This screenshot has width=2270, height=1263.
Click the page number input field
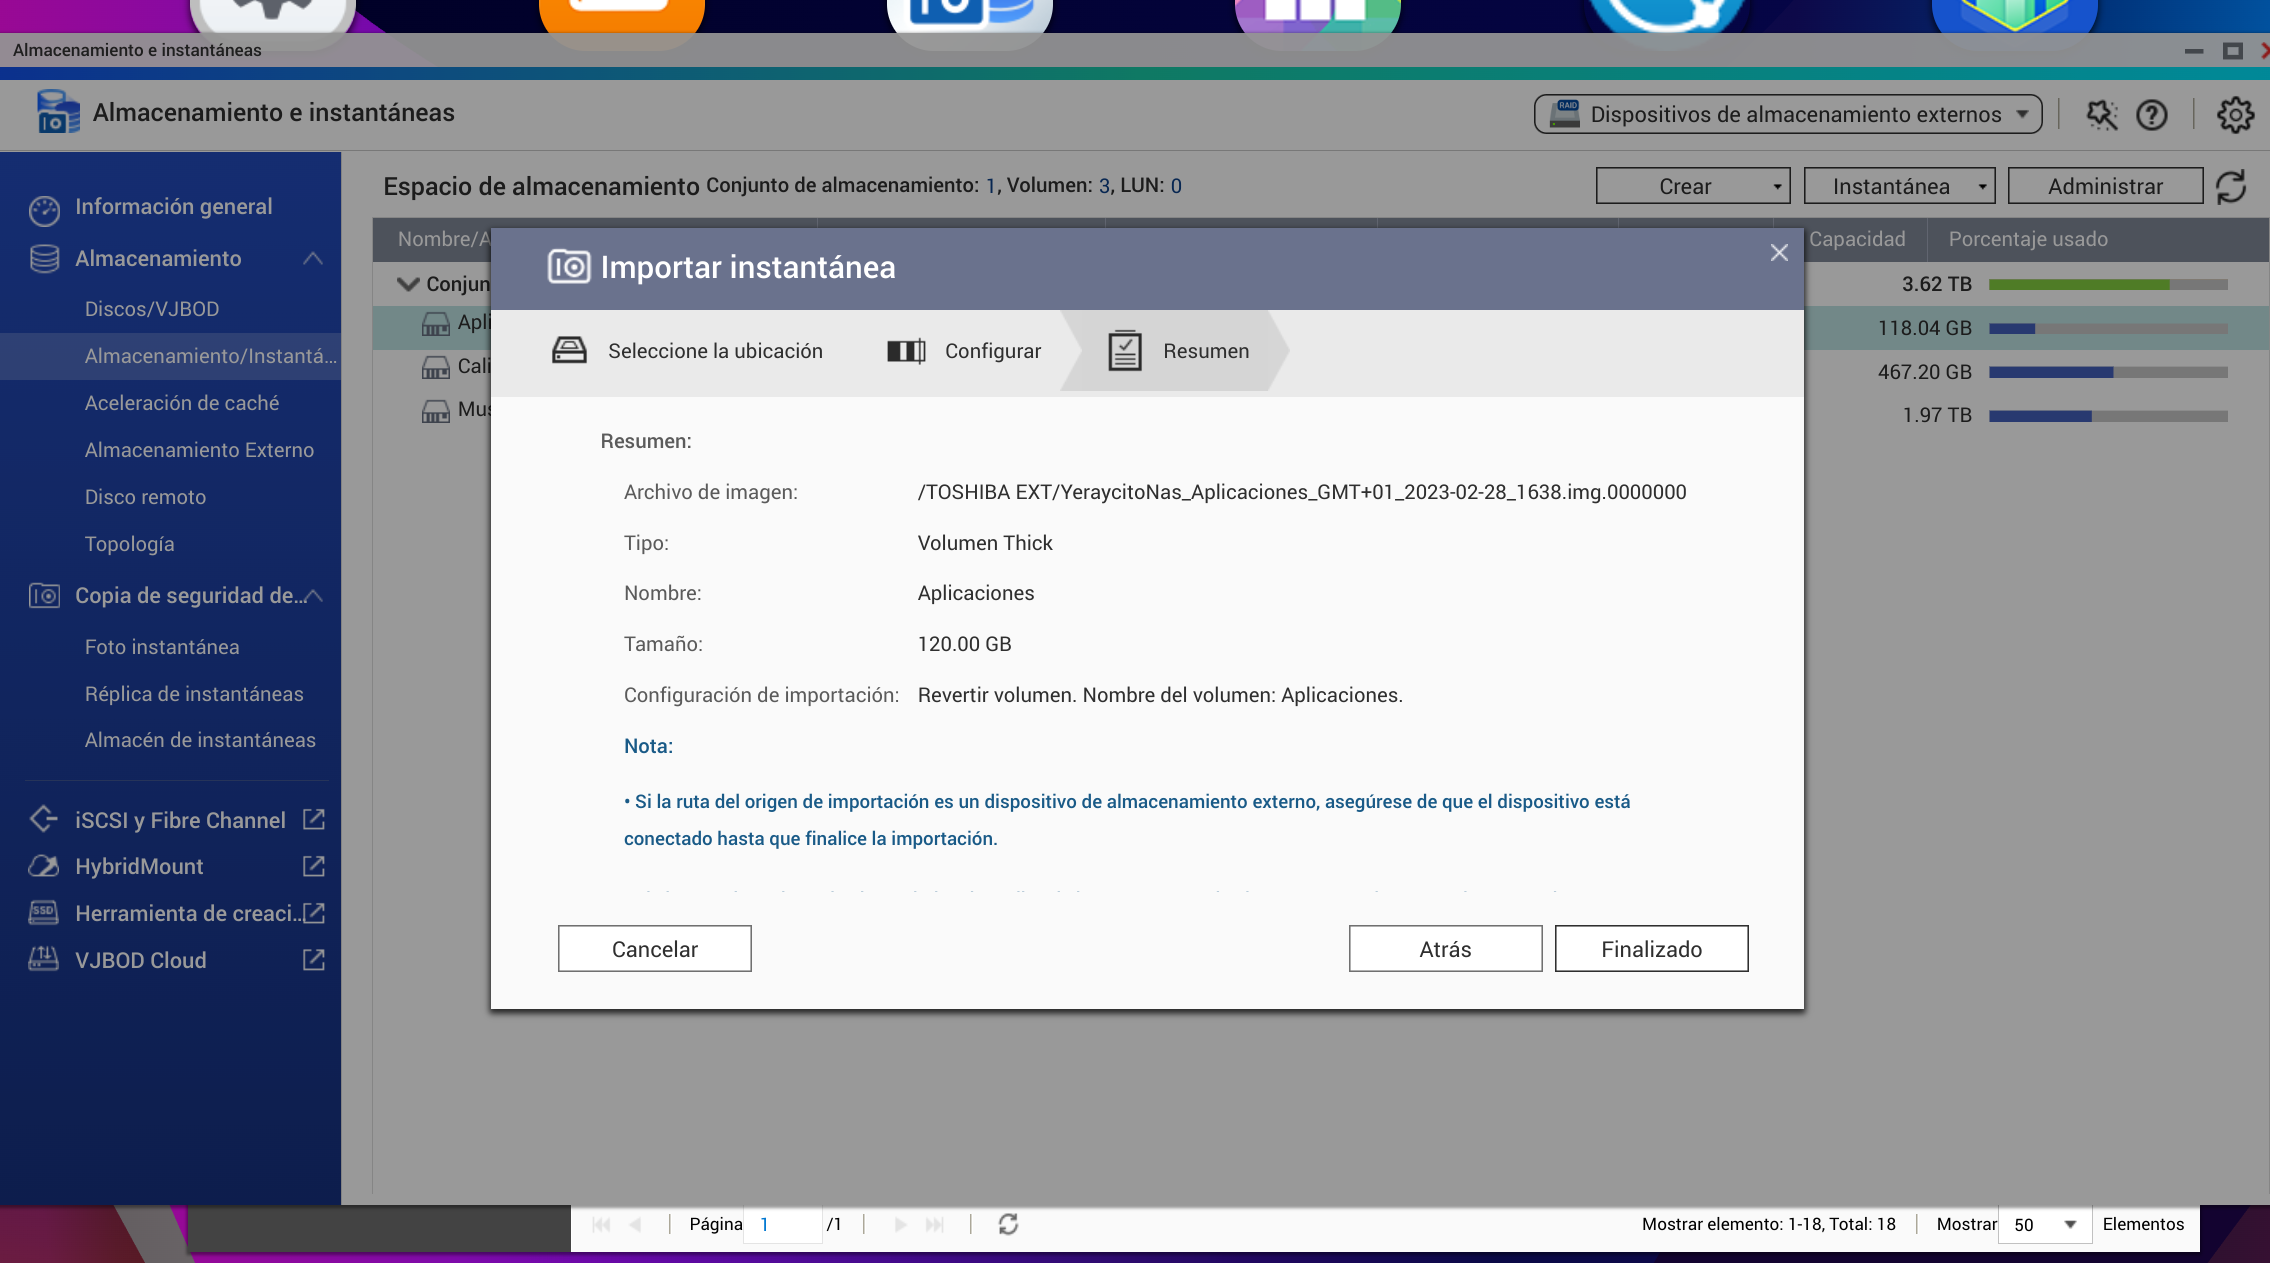[x=785, y=1224]
